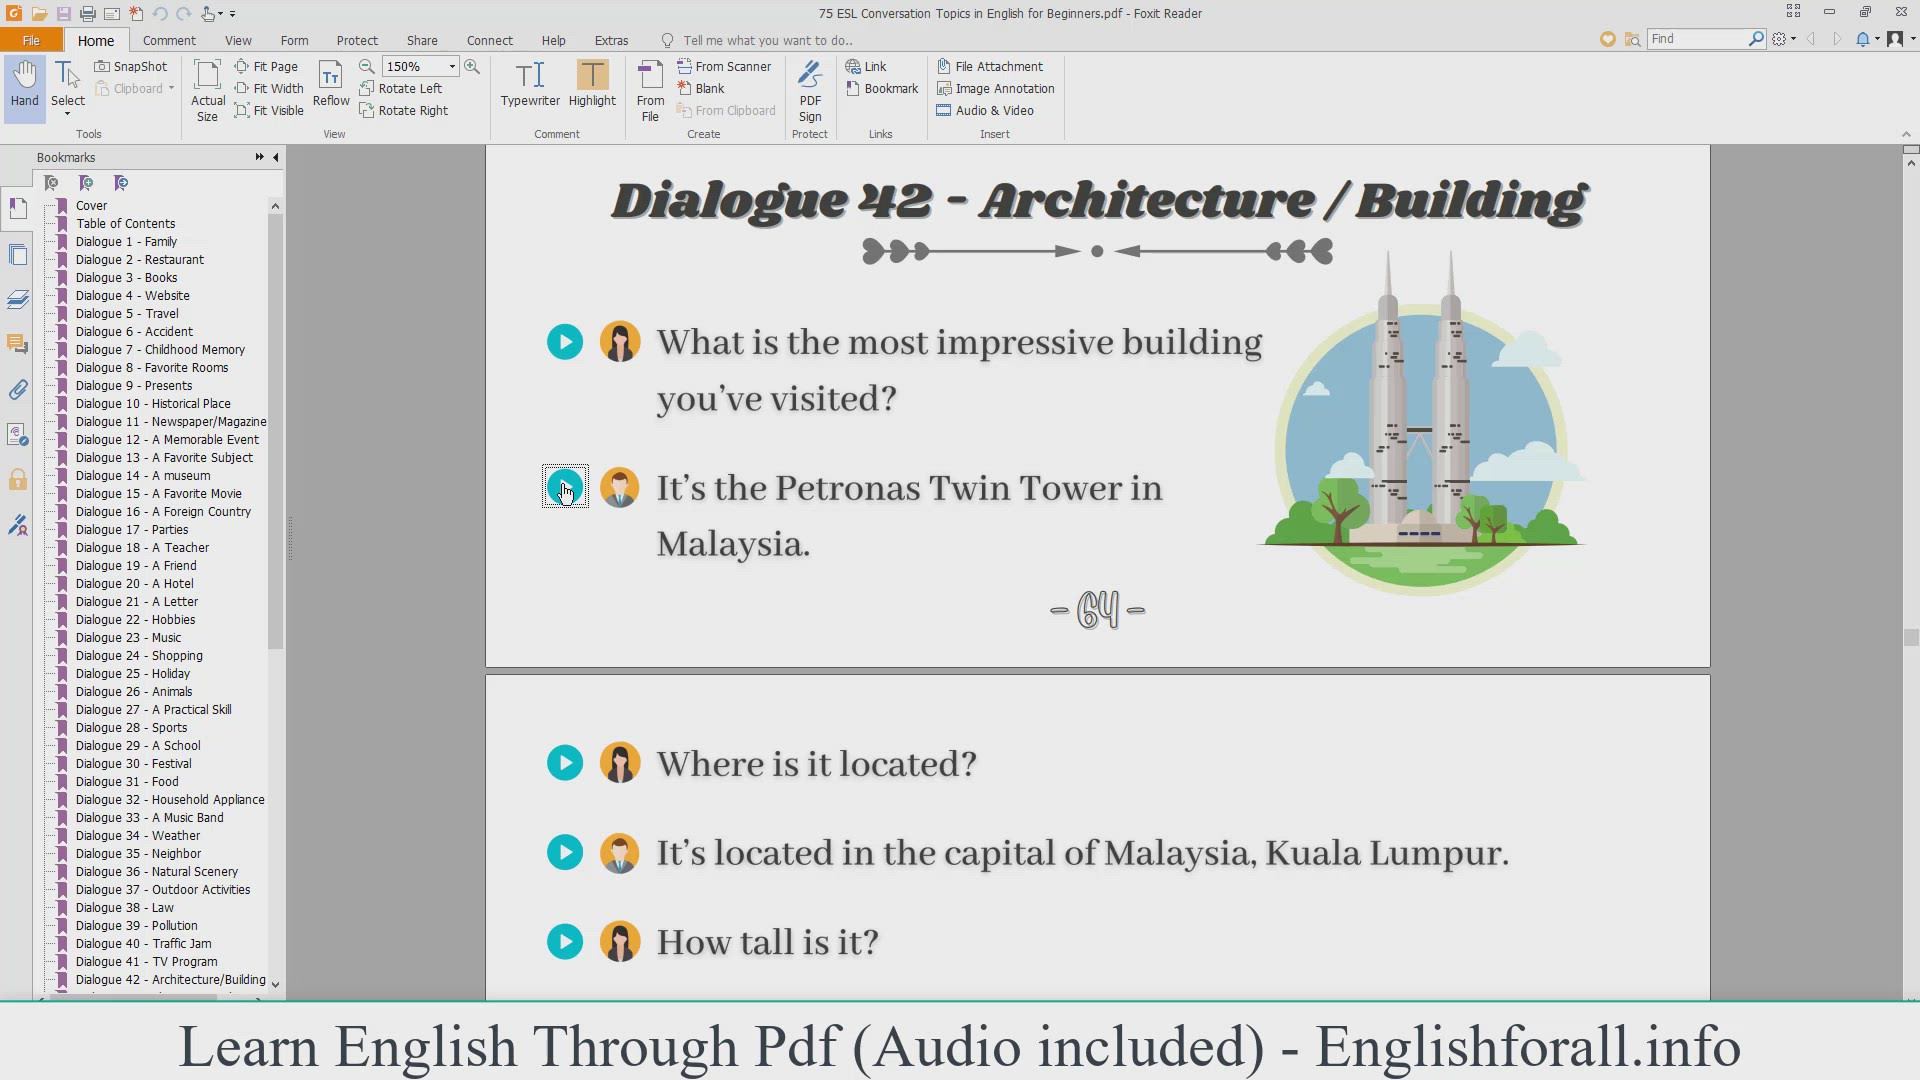Go to bookmark Dialogue 36 - Natural Scenery

pos(156,871)
